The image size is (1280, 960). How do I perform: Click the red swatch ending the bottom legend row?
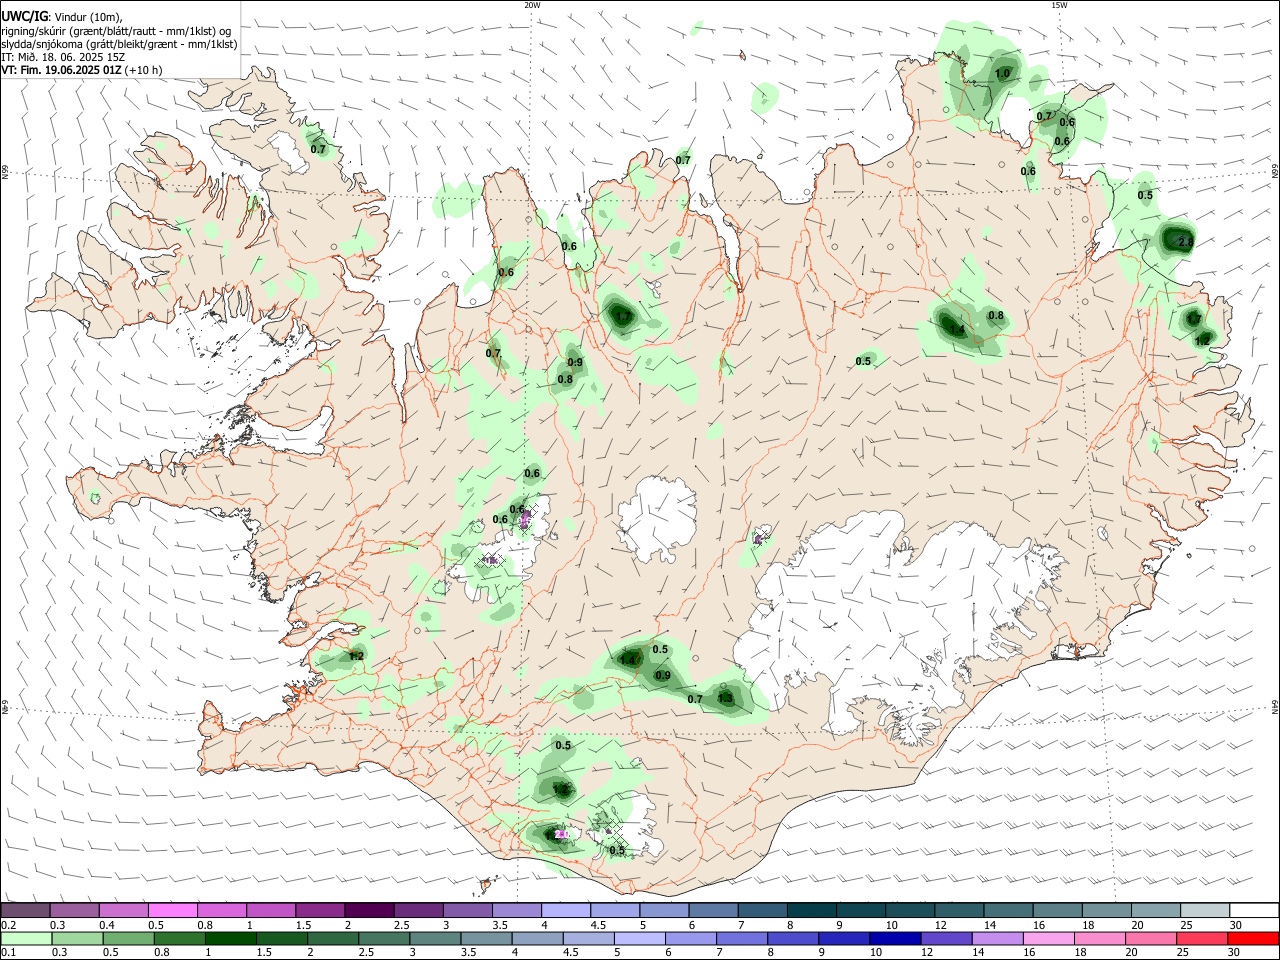point(1253,939)
